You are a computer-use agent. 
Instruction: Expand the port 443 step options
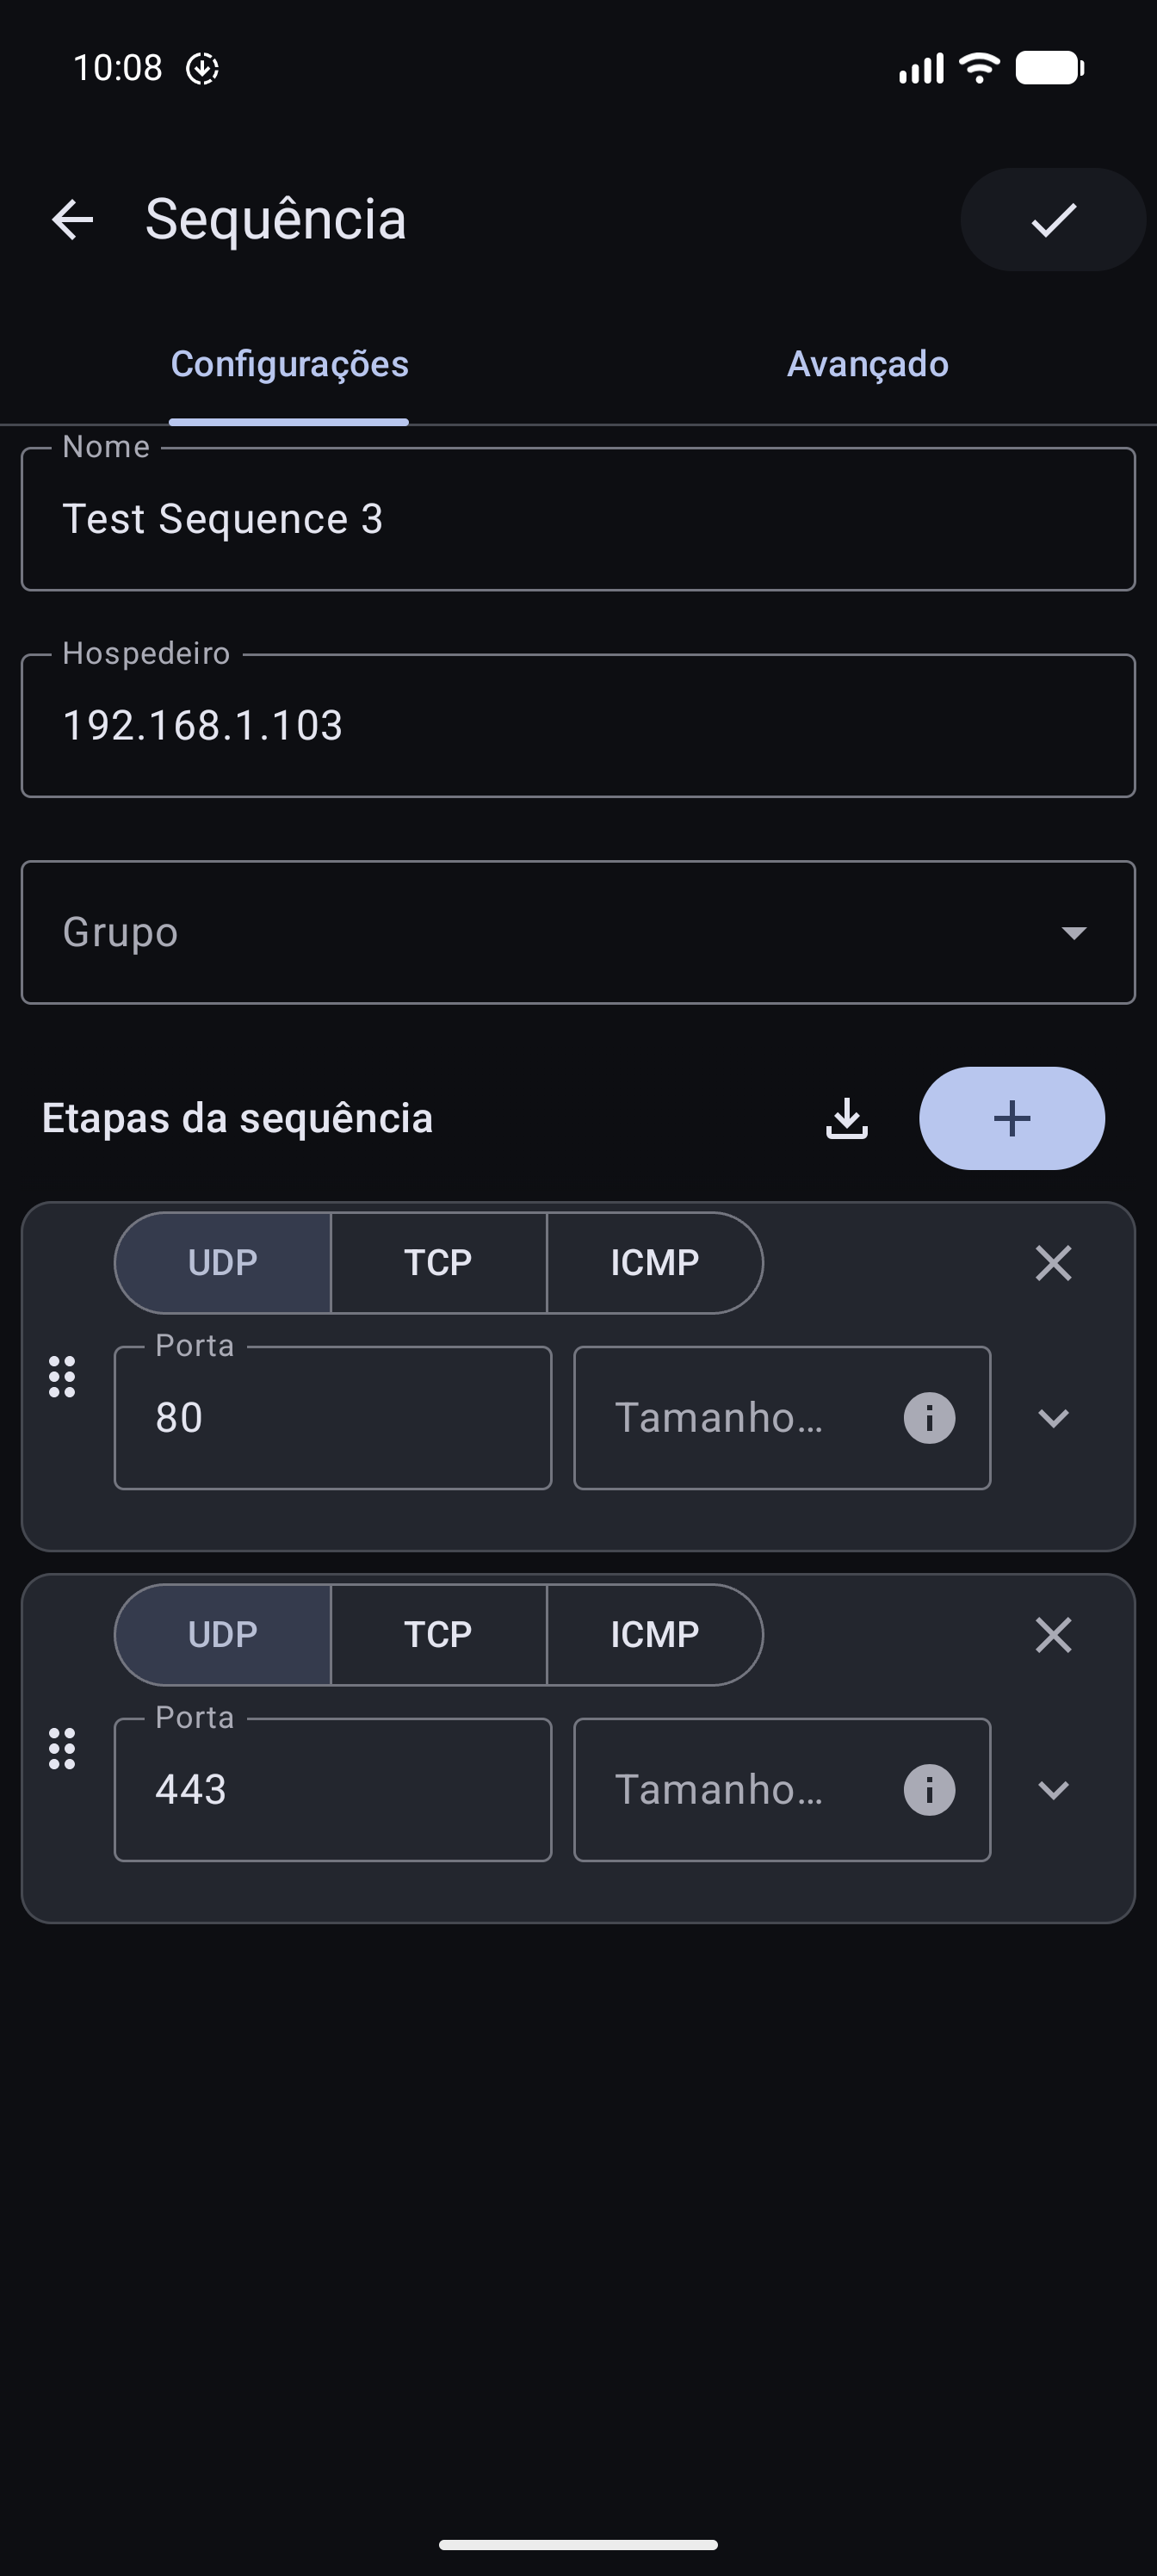[1053, 1790]
